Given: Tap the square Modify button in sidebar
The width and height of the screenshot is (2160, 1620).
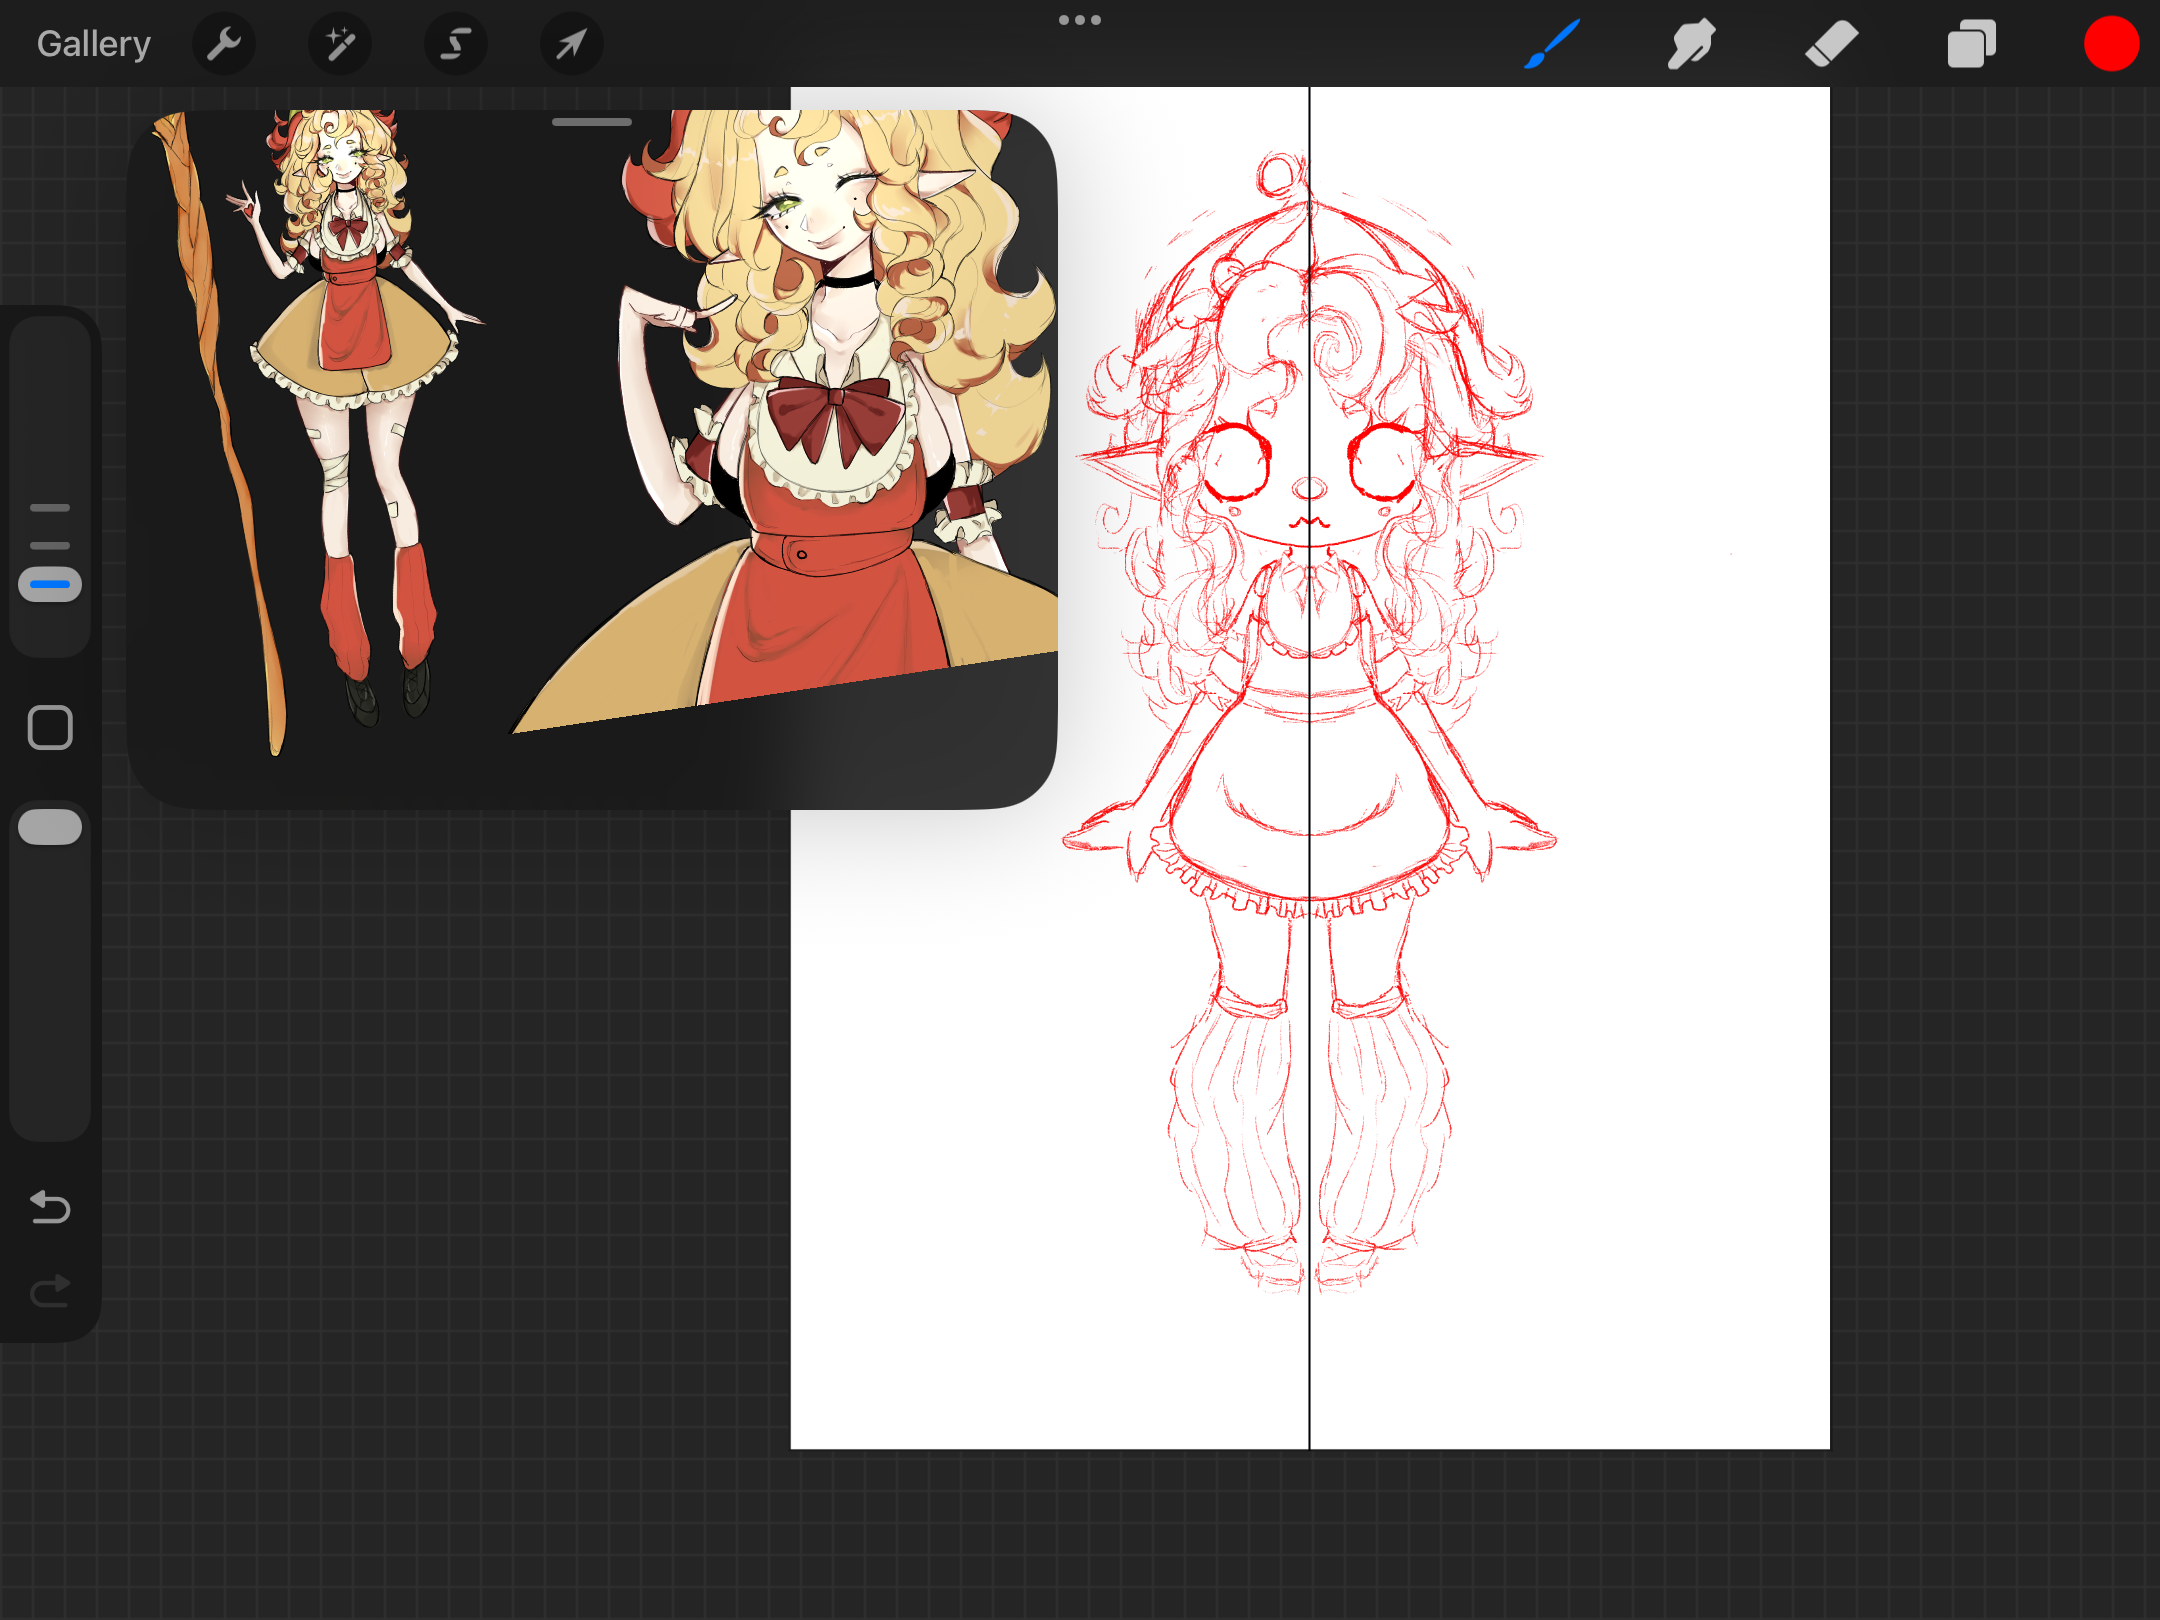Looking at the screenshot, I should (50, 727).
